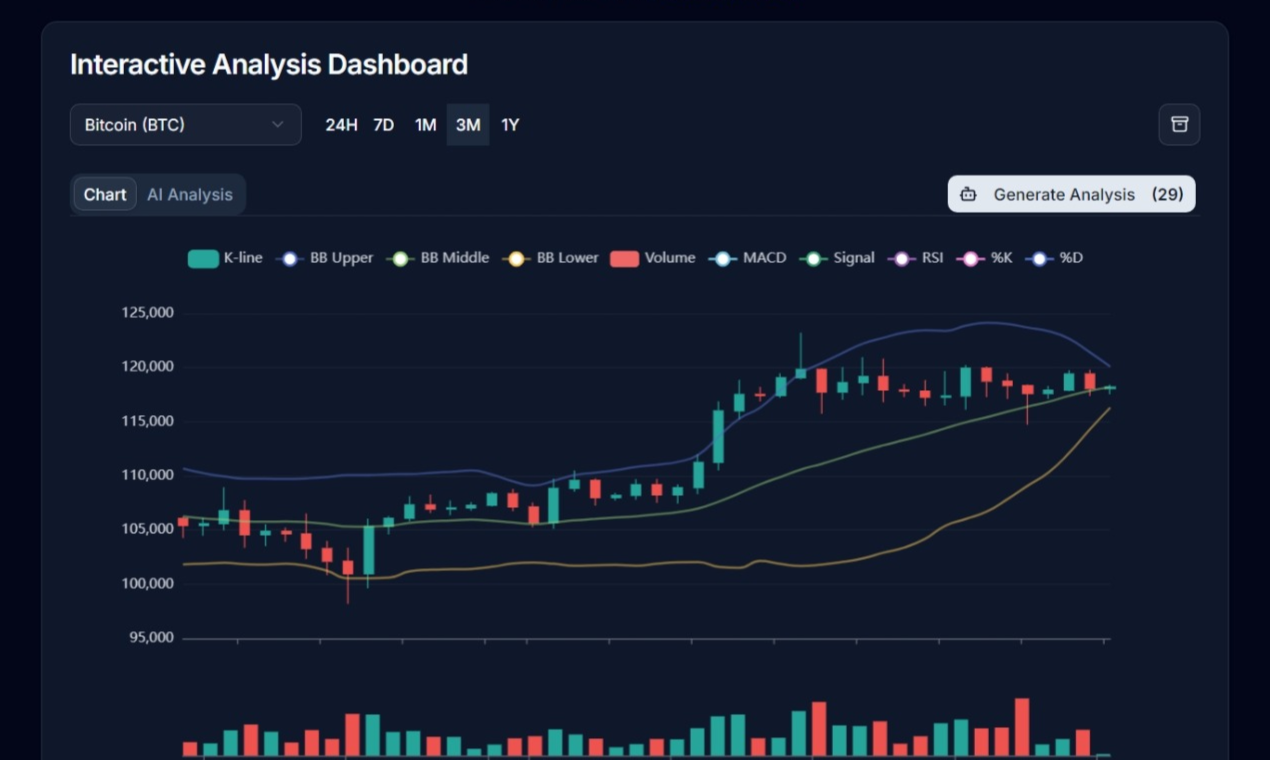Switch to the 1M time range

coord(426,125)
